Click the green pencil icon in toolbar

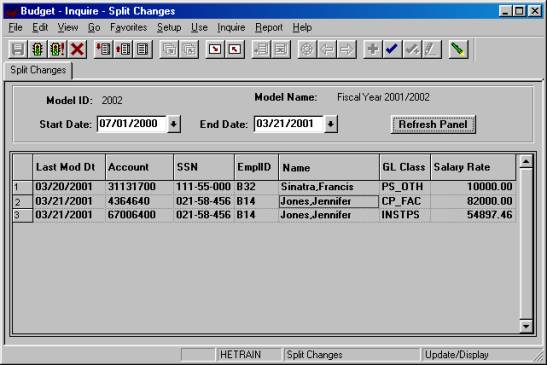(x=458, y=49)
